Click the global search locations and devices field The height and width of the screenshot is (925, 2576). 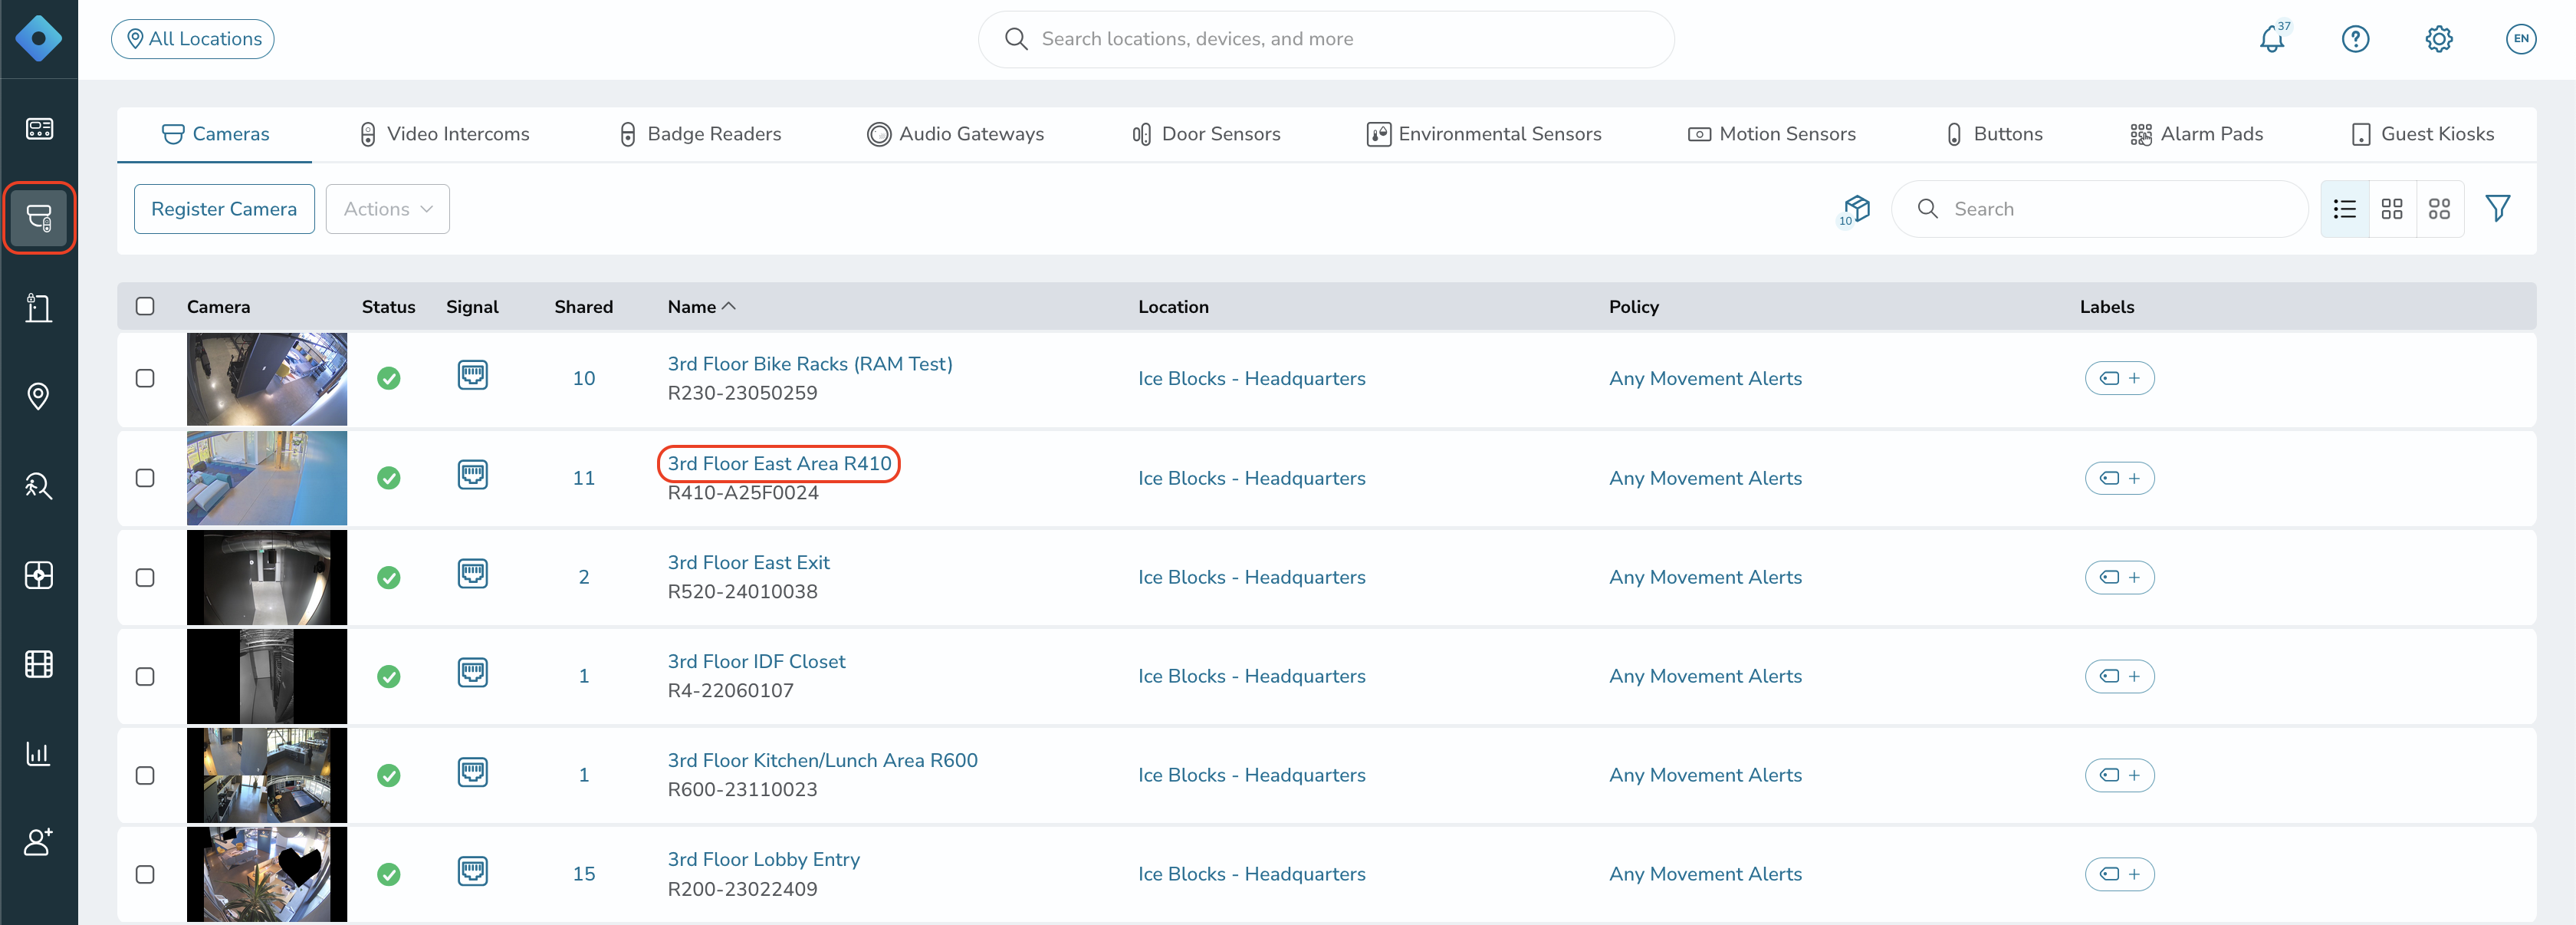pos(1326,39)
